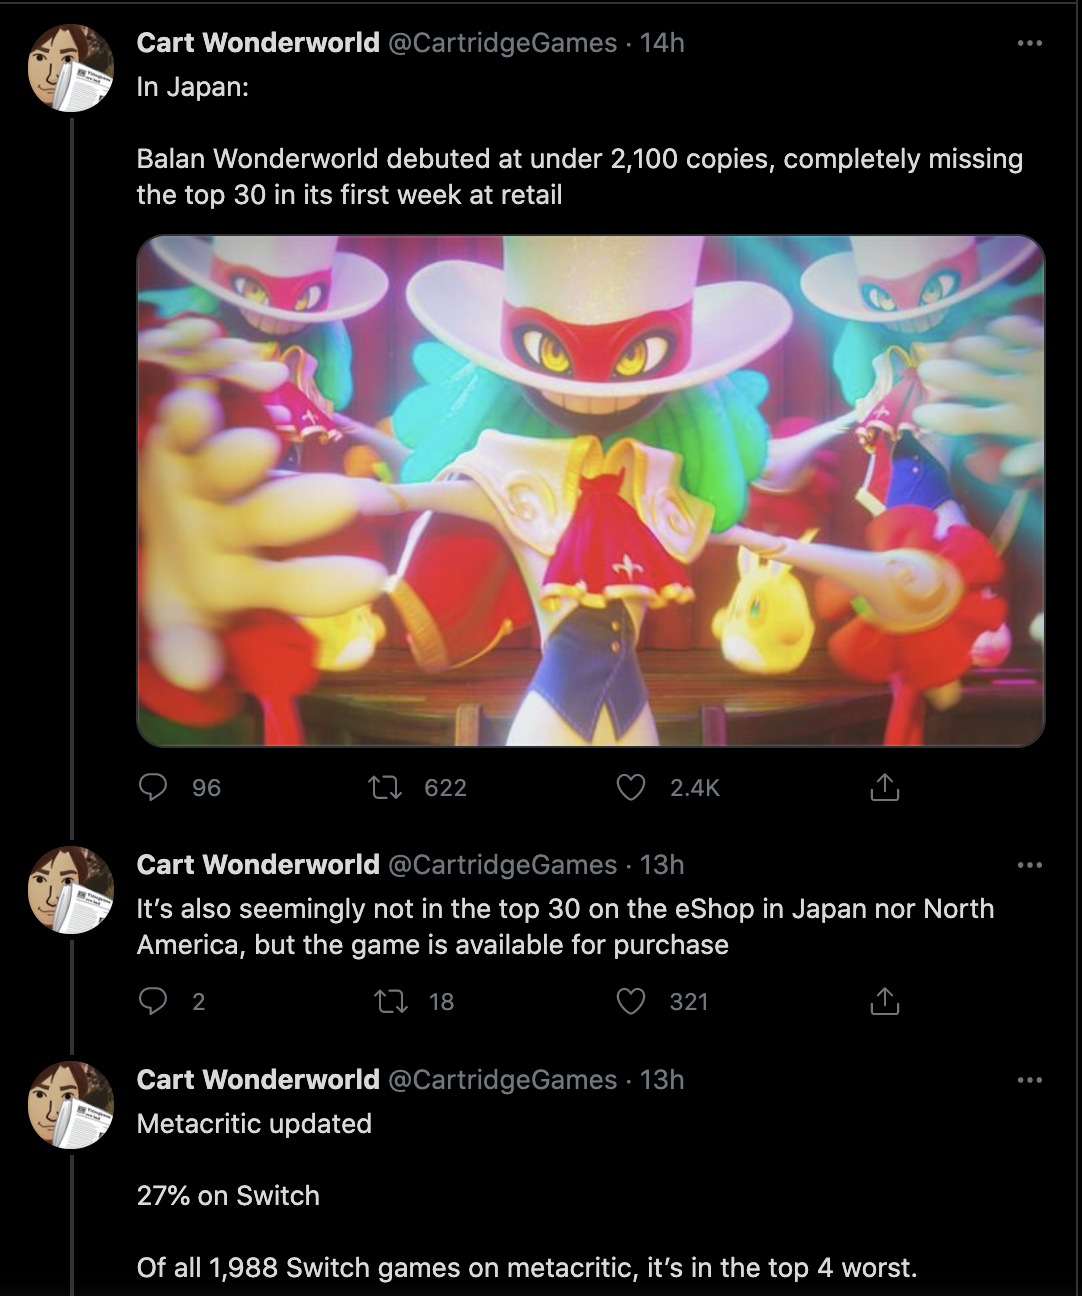
Task: Like the tweet with 2.4K likes
Action: coord(631,788)
